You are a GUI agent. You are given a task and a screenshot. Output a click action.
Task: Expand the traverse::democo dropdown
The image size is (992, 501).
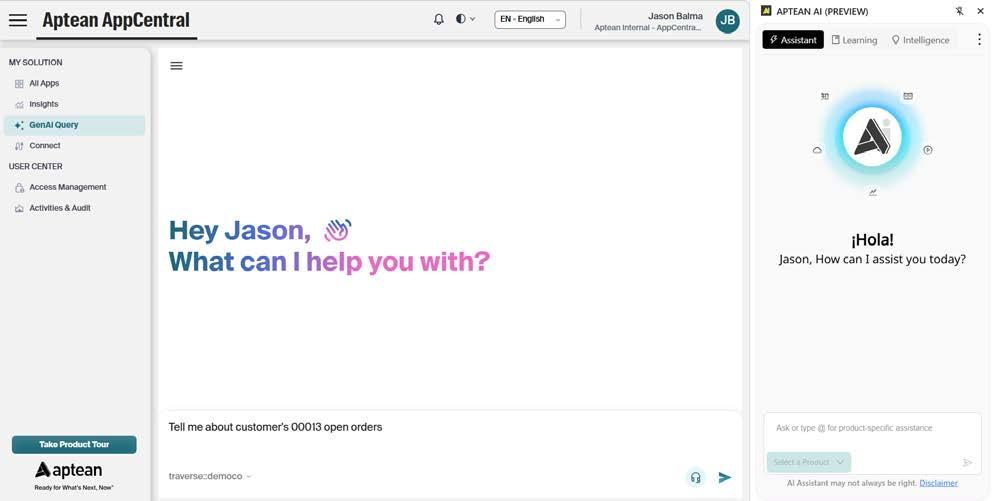210,476
